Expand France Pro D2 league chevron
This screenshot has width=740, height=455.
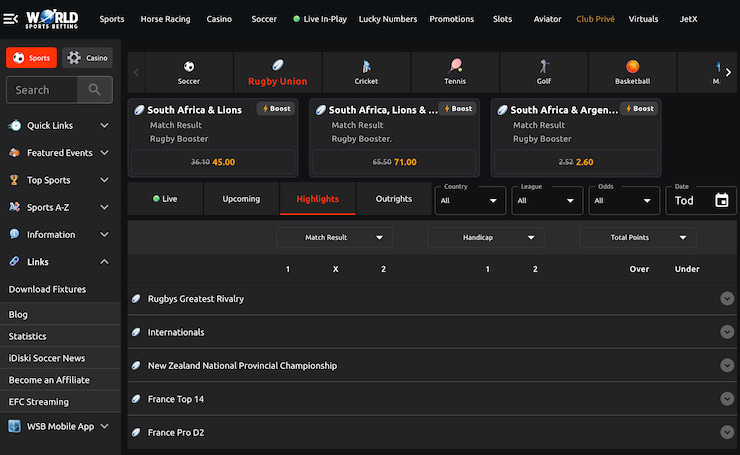click(727, 432)
